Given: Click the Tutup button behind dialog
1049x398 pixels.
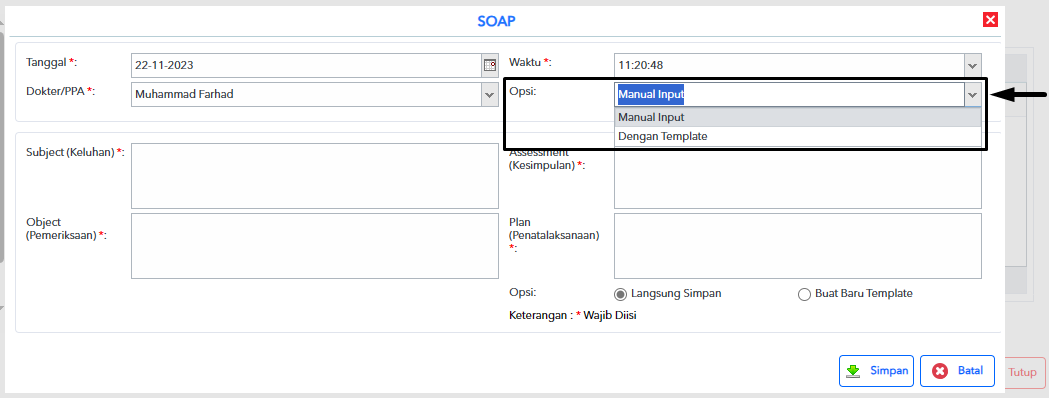Looking at the screenshot, I should (1022, 373).
